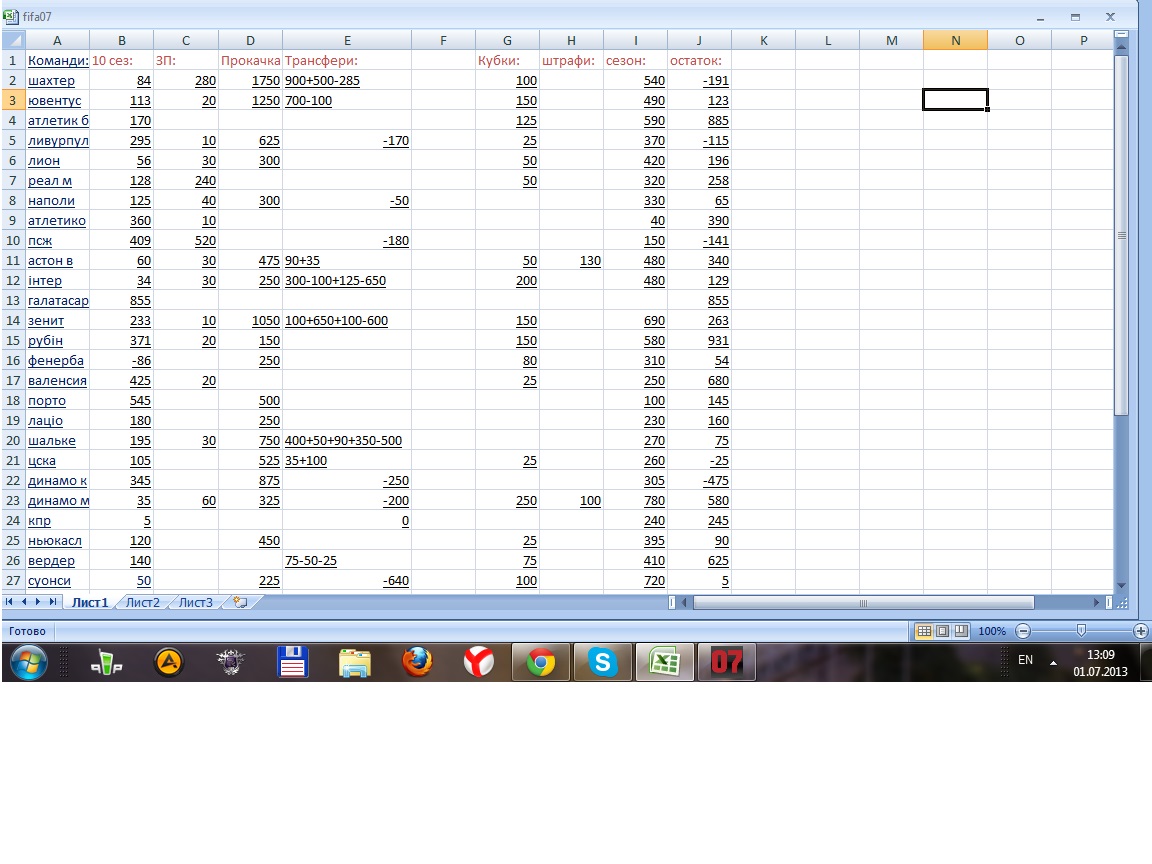Open the floppy disk save app in taskbar
Screen dimensions: 1152x864
coord(292,663)
